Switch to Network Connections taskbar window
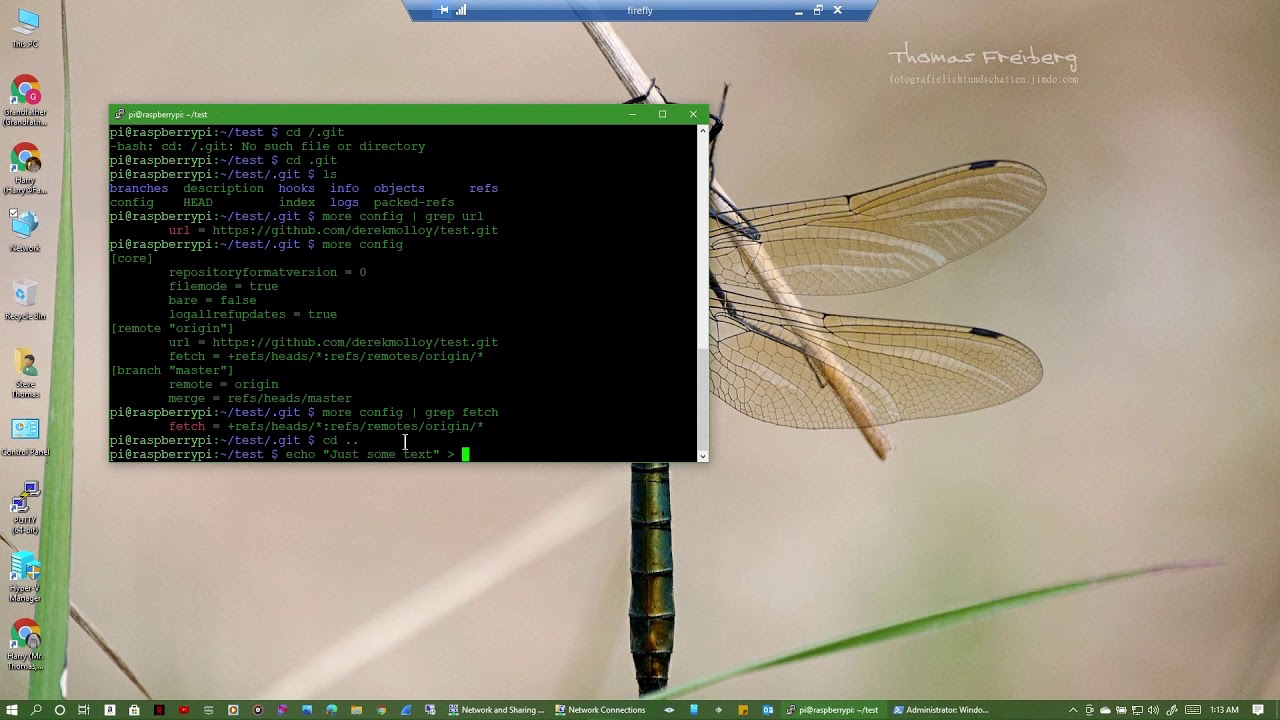This screenshot has width=1280, height=720. [601, 710]
